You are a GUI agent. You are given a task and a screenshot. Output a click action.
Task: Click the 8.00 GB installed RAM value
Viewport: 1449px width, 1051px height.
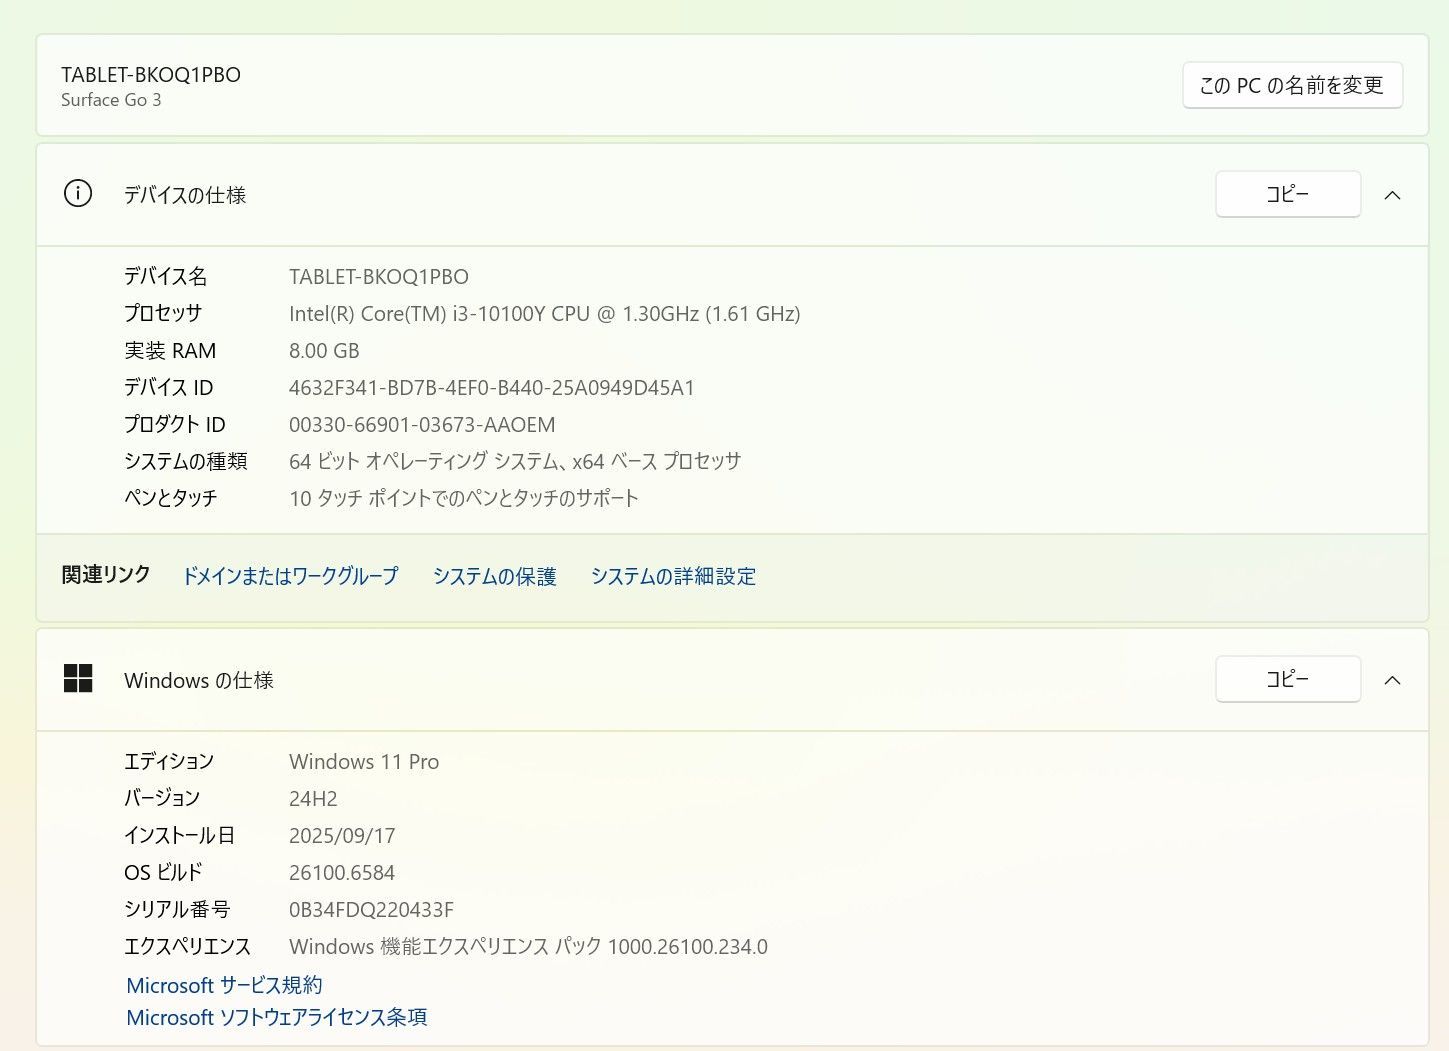324,351
